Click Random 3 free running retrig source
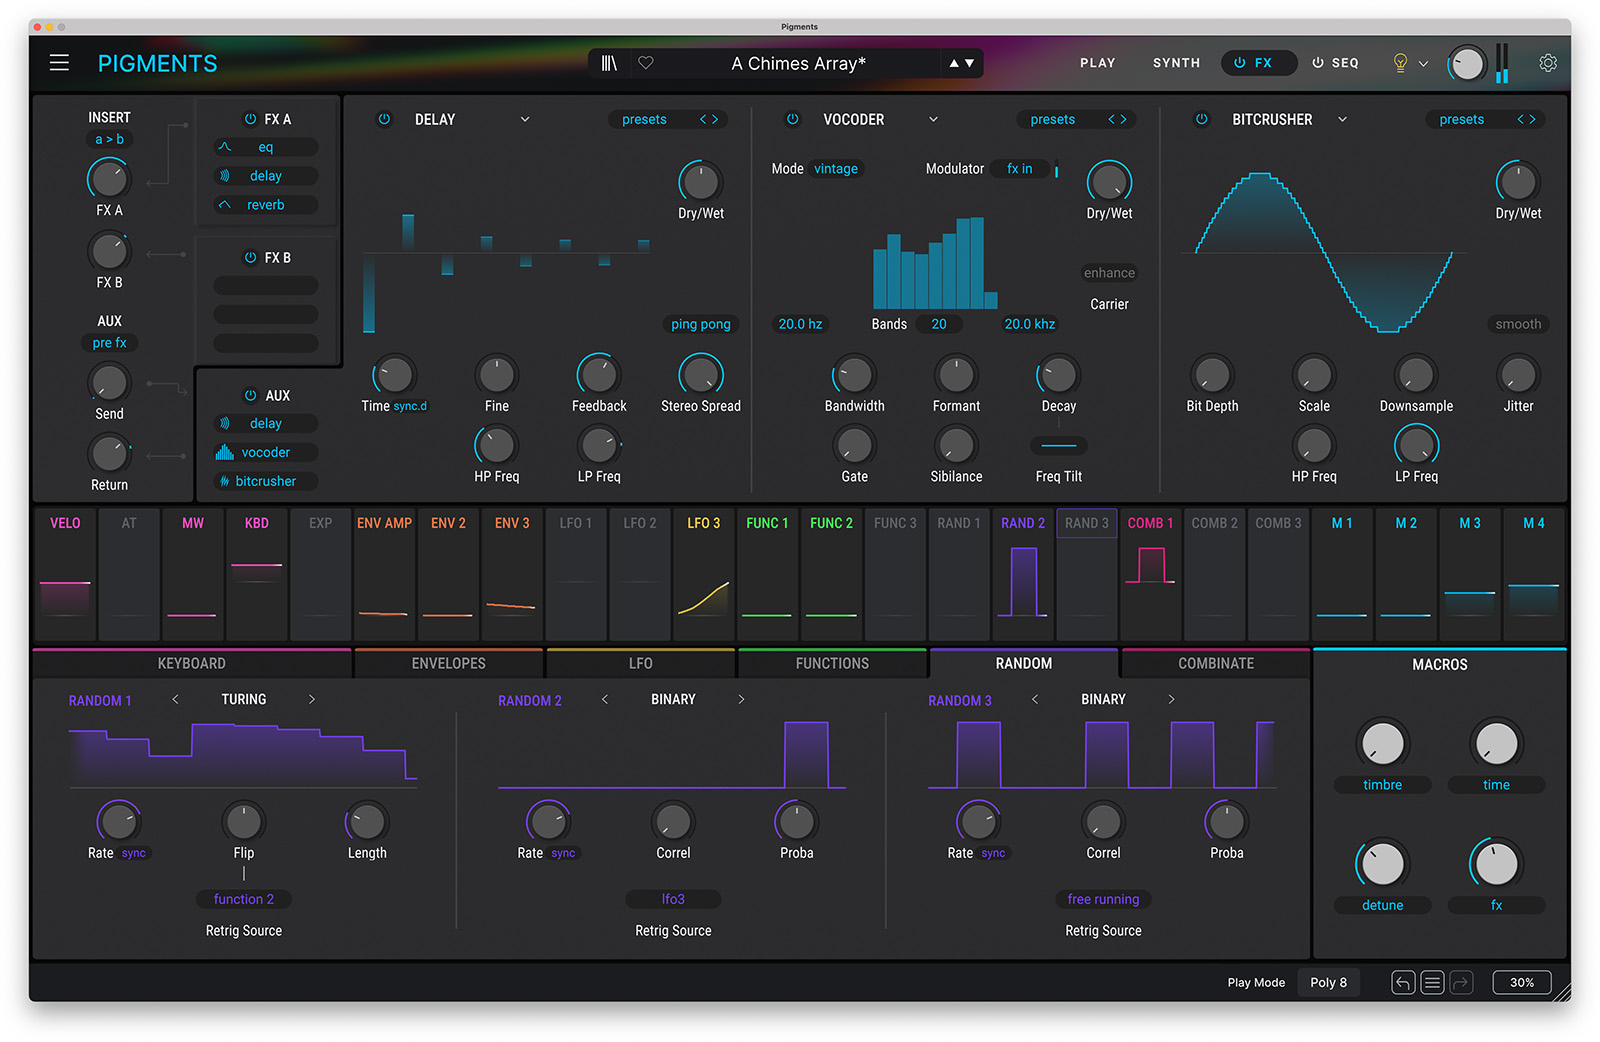 point(1103,899)
